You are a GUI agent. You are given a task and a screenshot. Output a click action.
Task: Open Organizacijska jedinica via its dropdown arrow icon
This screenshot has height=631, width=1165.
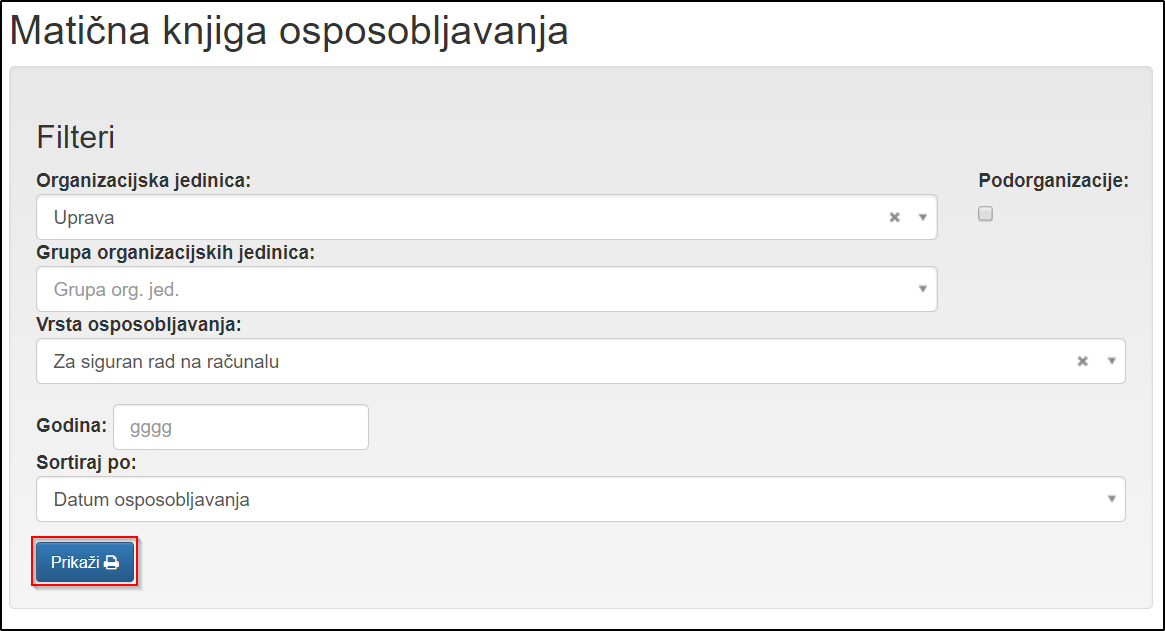[922, 216]
